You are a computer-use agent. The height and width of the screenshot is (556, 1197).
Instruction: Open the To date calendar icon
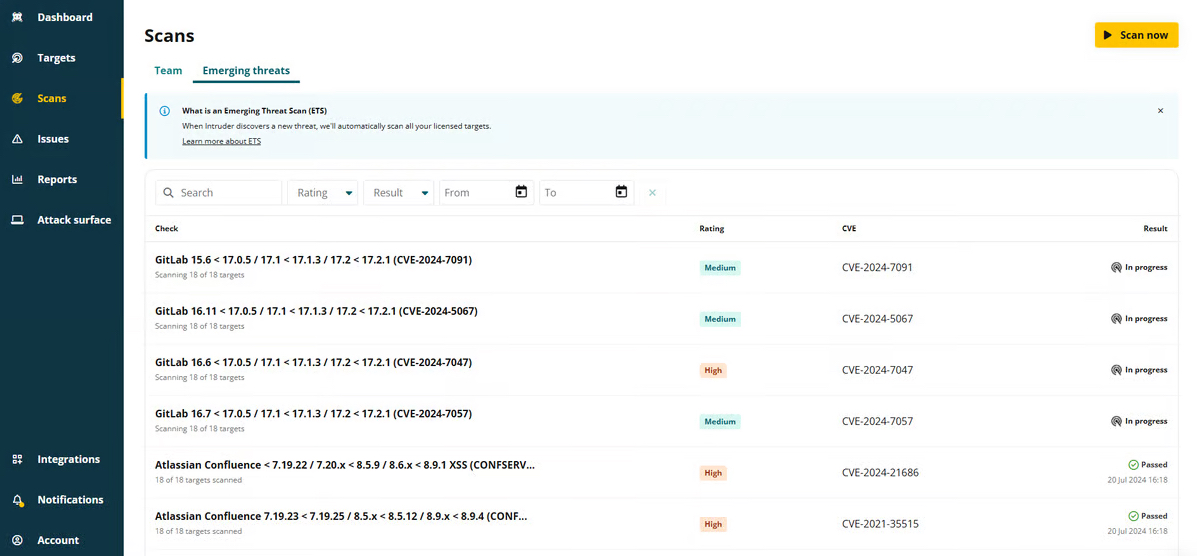[x=621, y=192]
